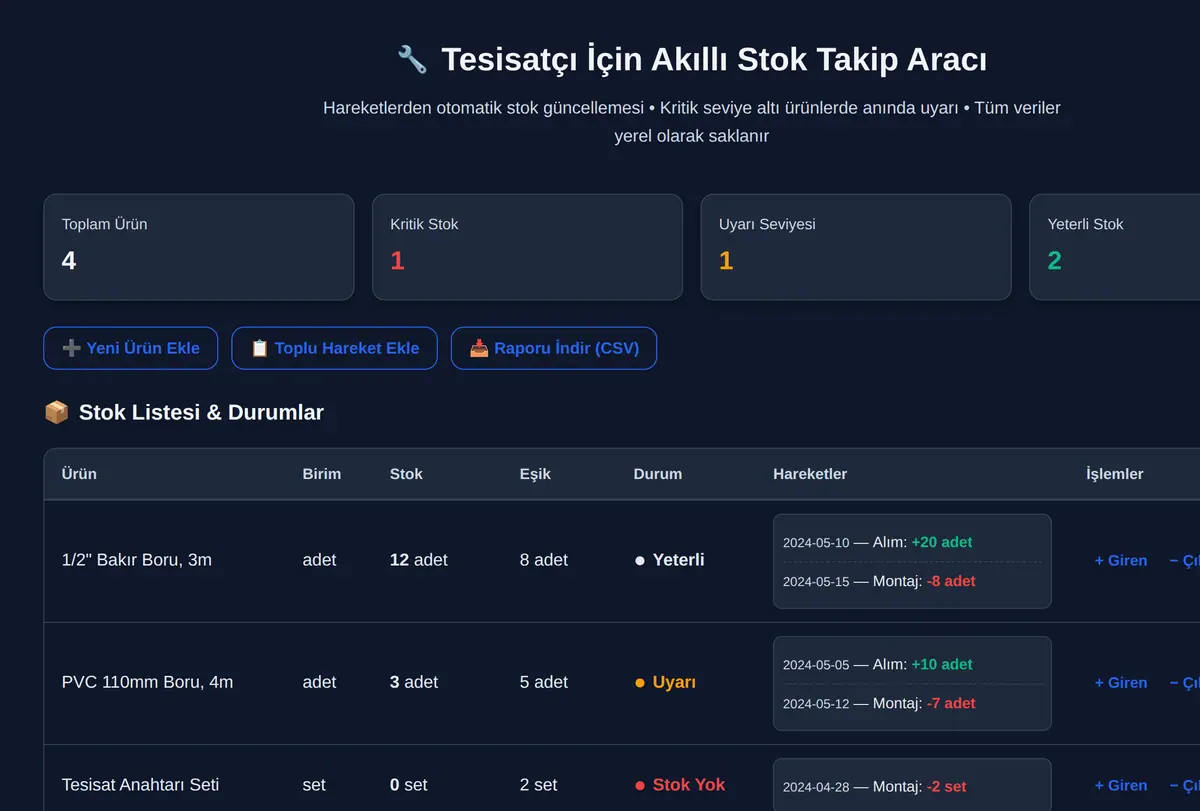Click the 2024-05-10 Alım +20 adet entry
1200x811 pixels.
point(878,542)
